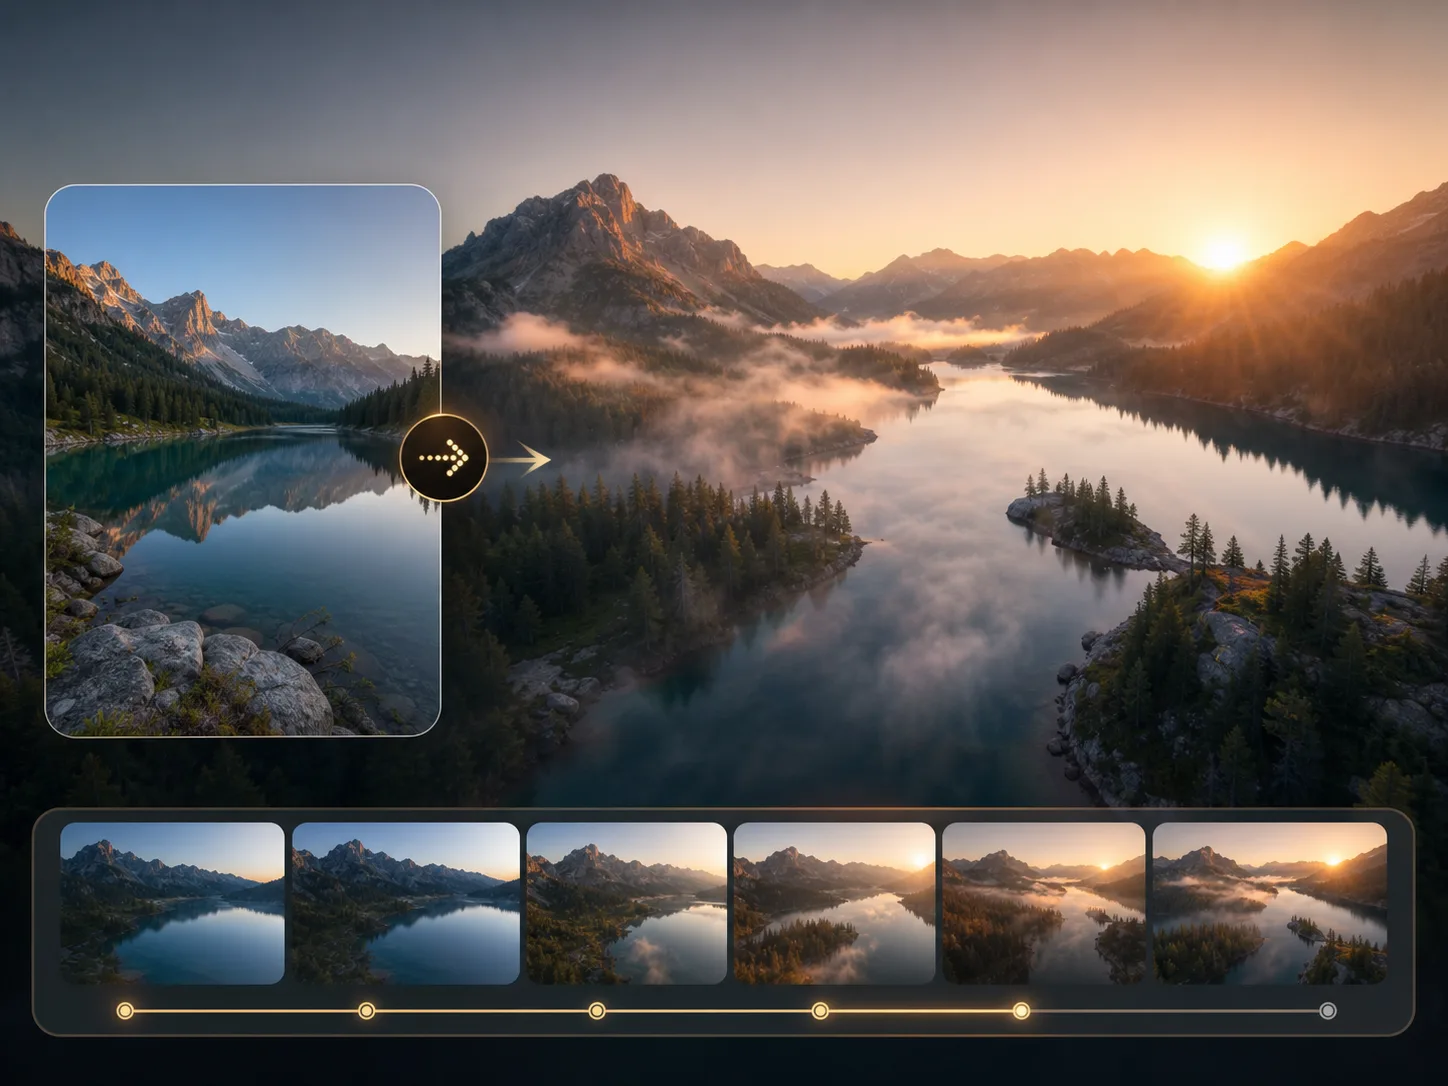
Task: Click the second timeline marker dot
Action: click(x=367, y=1011)
